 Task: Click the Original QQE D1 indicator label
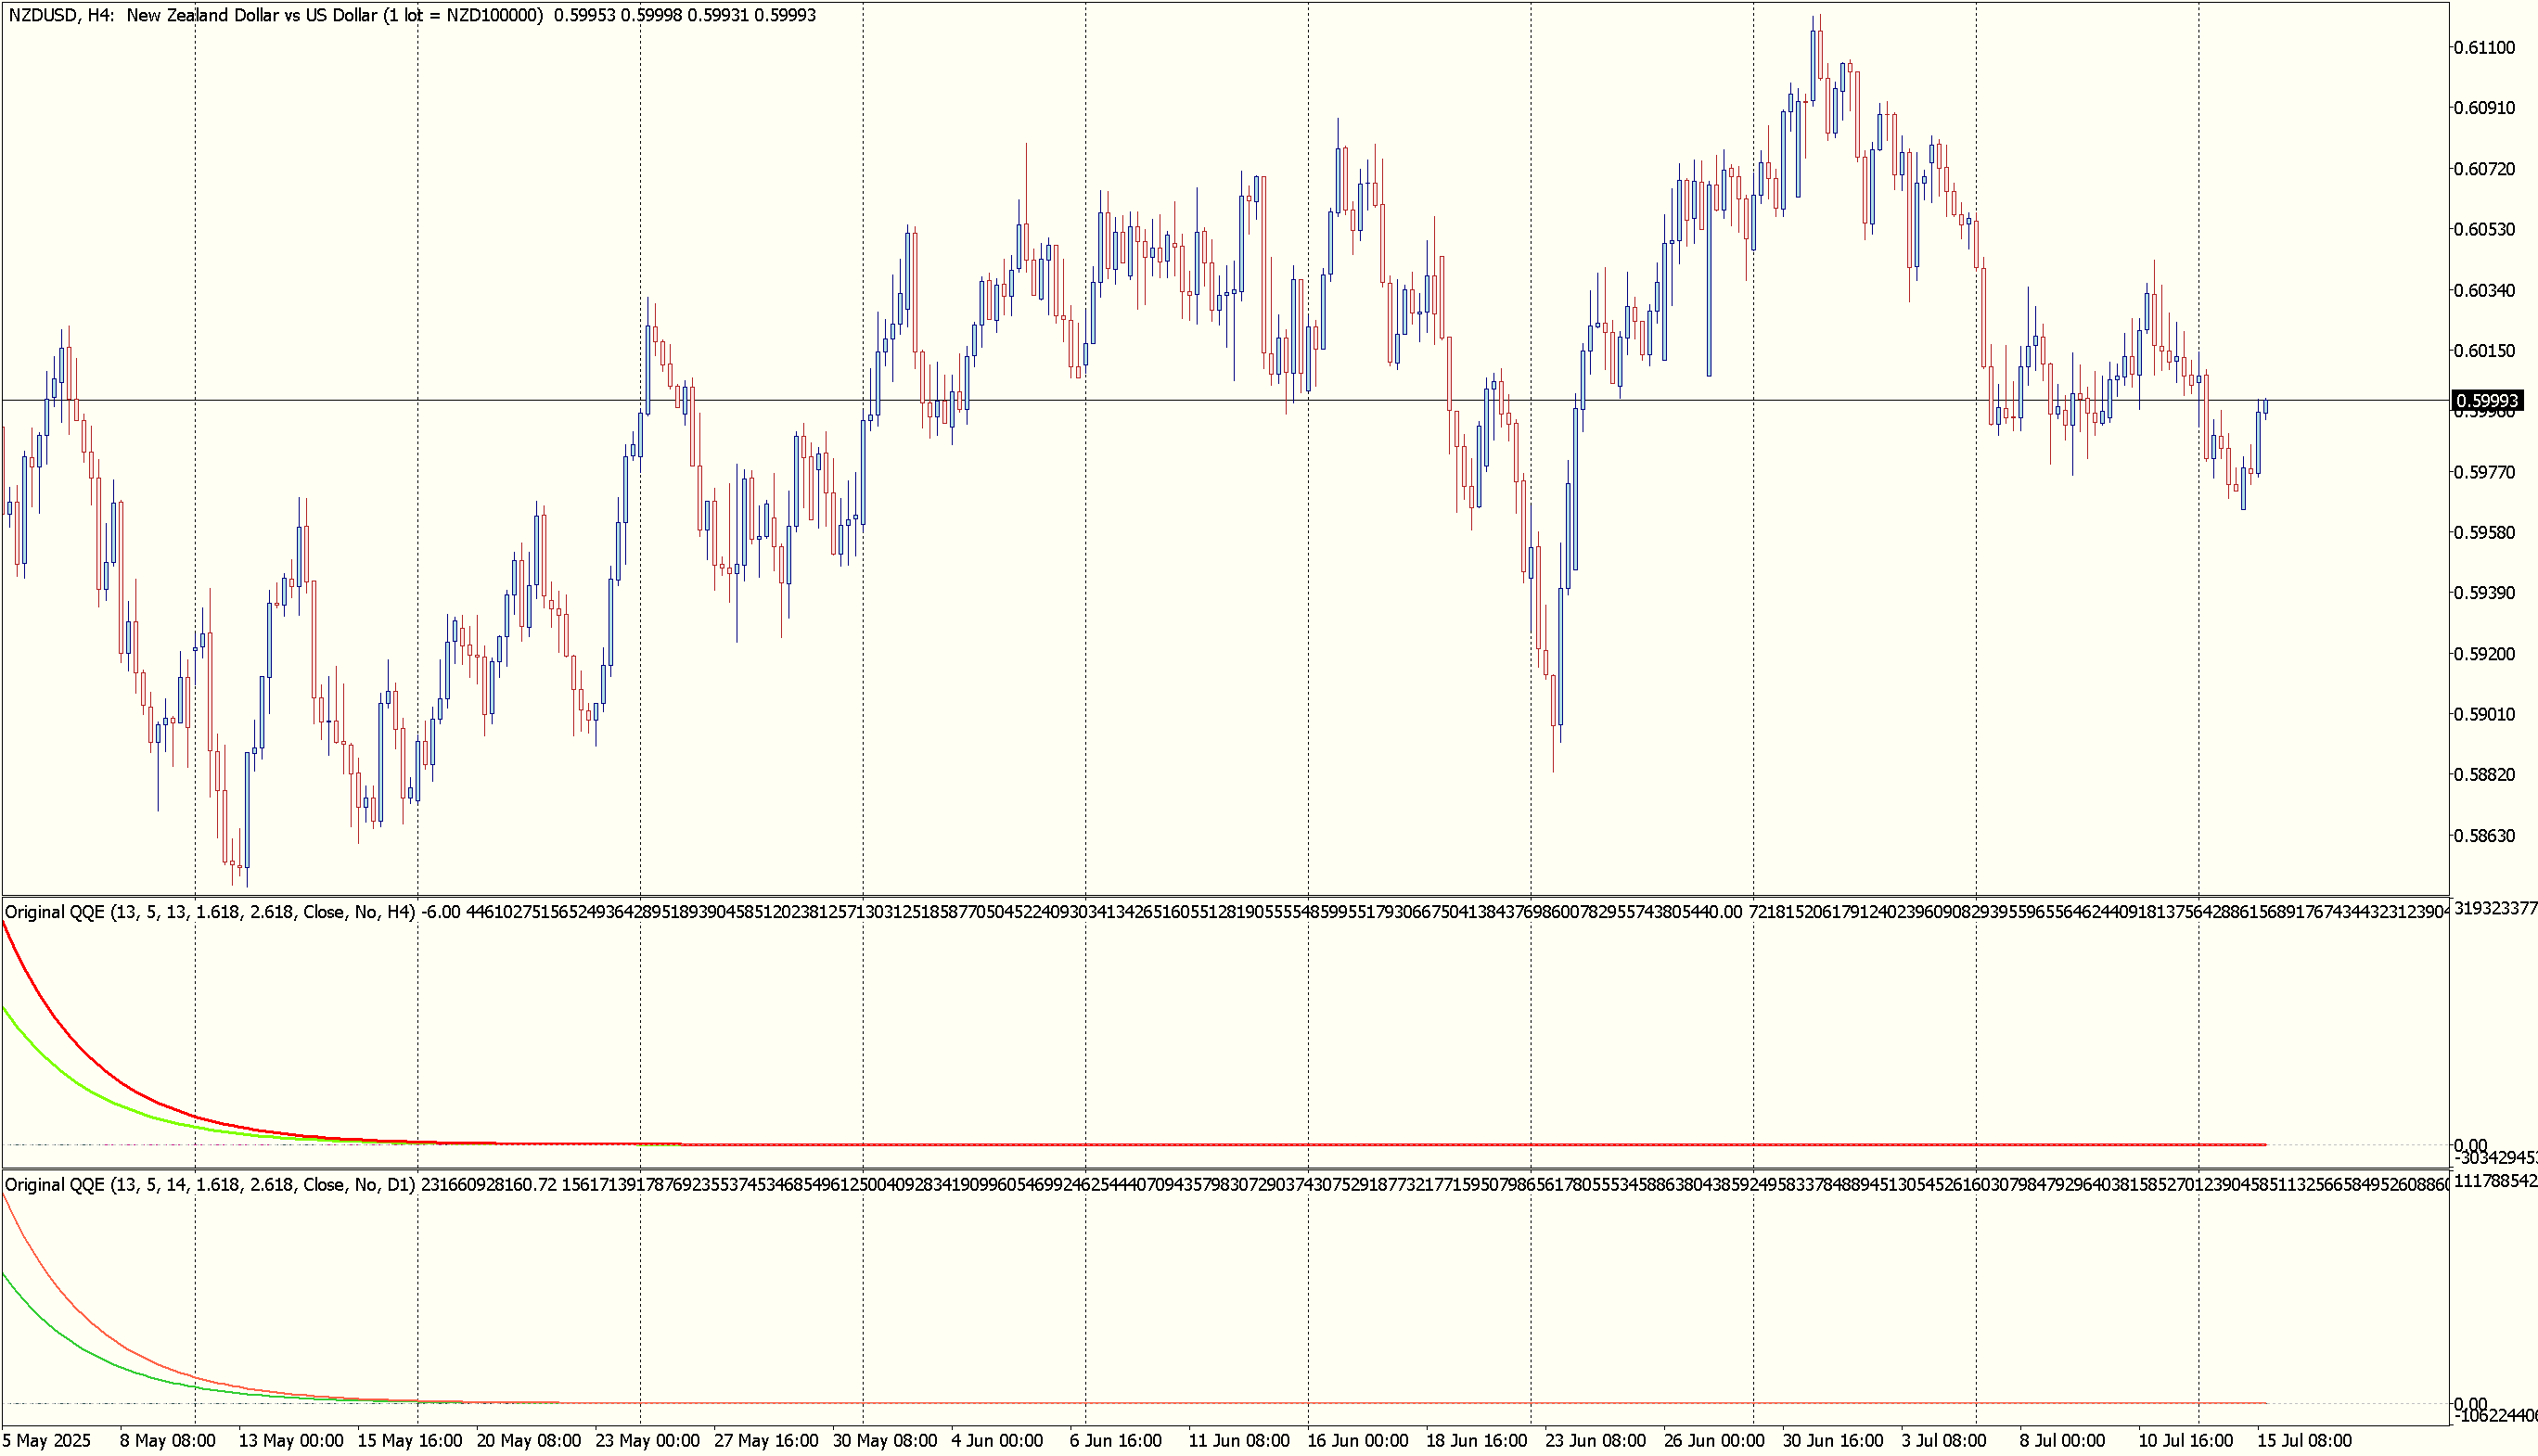coord(210,1185)
